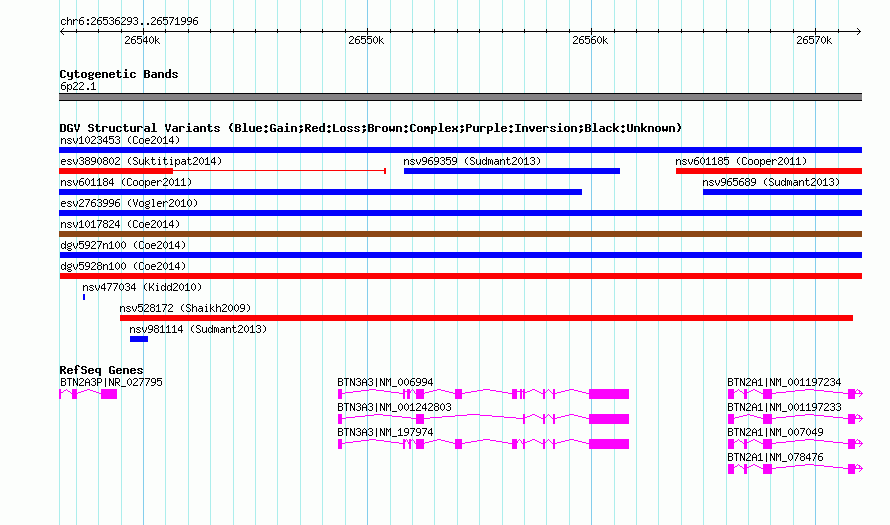This screenshot has height=525, width=890.
Task: Open the esv3890802 (Suktitipat2014) label
Action: coord(141,161)
